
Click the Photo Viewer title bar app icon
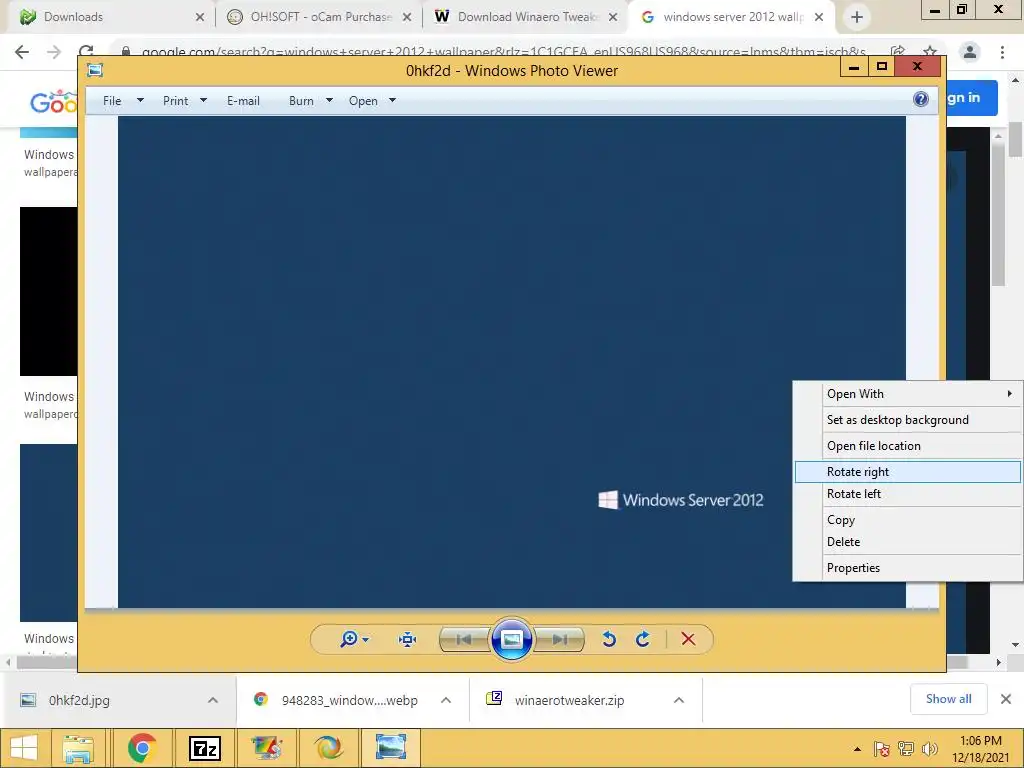pos(95,70)
